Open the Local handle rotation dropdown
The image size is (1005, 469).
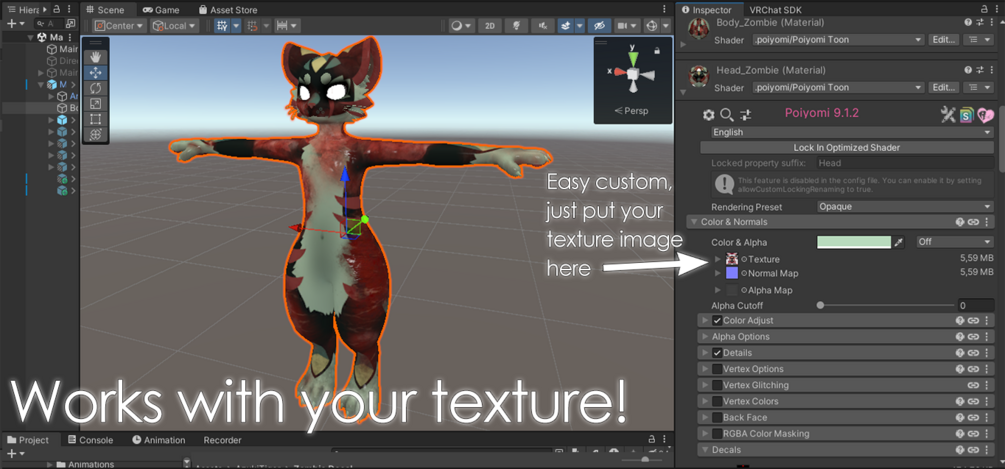pyautogui.click(x=174, y=26)
